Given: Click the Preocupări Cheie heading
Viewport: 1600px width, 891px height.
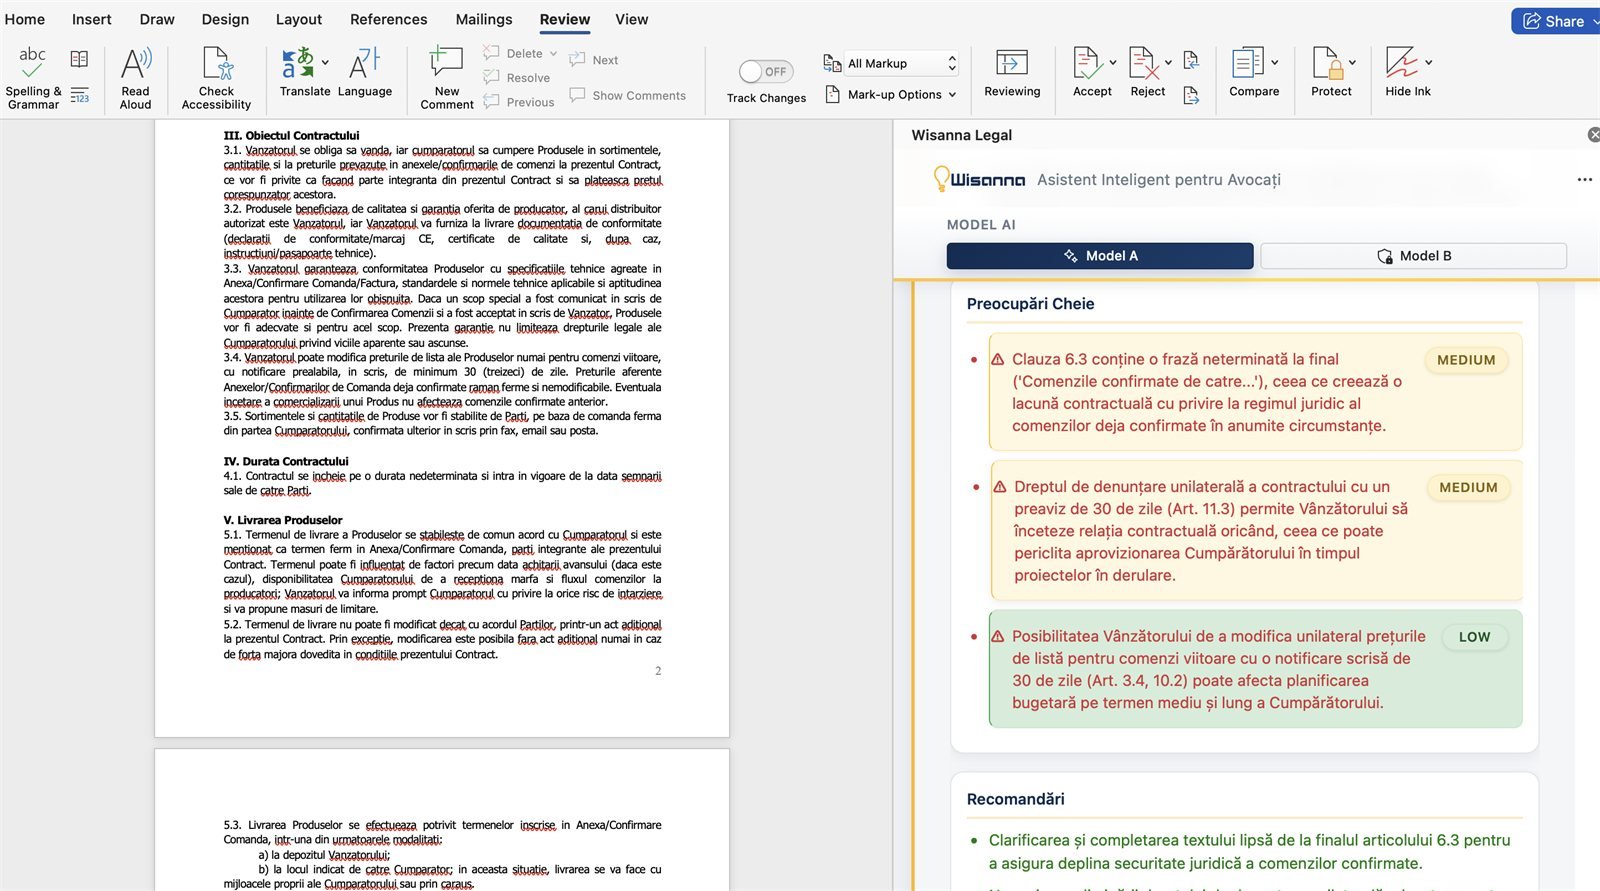Looking at the screenshot, I should click(1030, 304).
